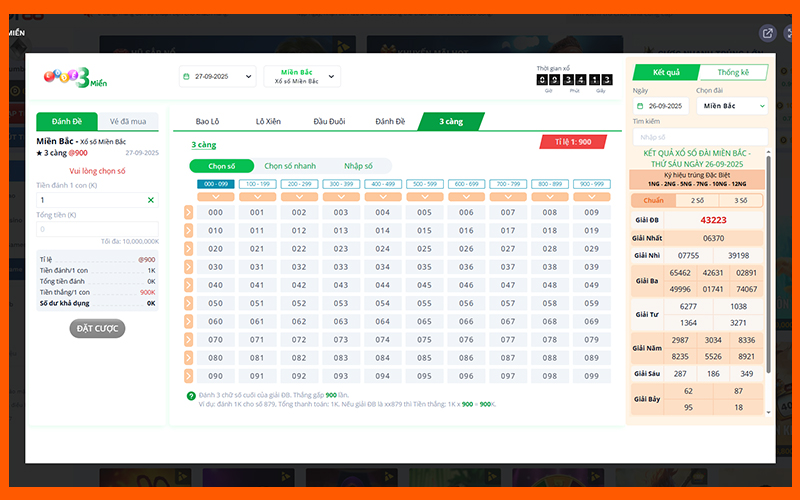Select range 700 - 799
The width and height of the screenshot is (800, 500).
click(x=508, y=184)
